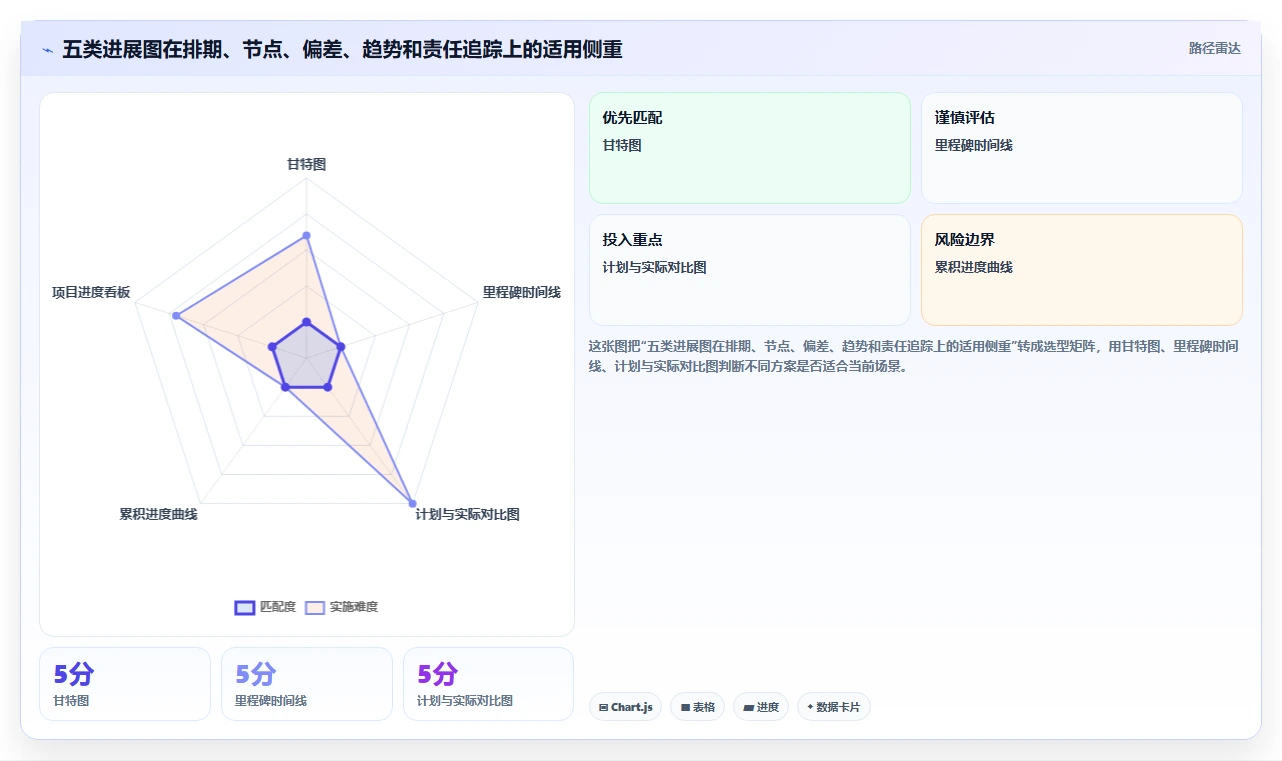Toggle the 匹配度 legend series
Viewport: 1282px width, 761px height.
pyautogui.click(x=265, y=607)
